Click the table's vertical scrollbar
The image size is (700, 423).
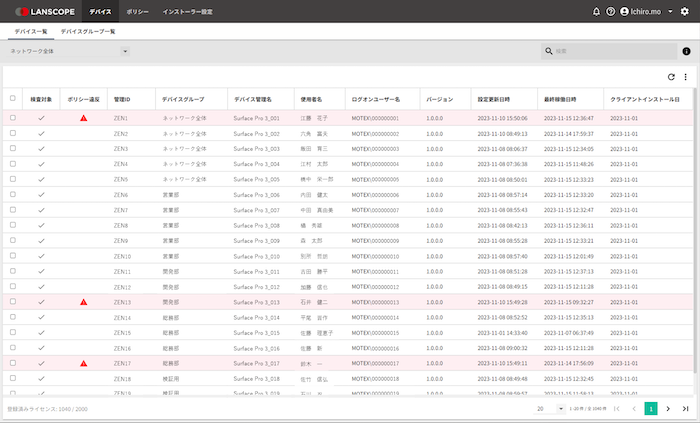pos(694,230)
